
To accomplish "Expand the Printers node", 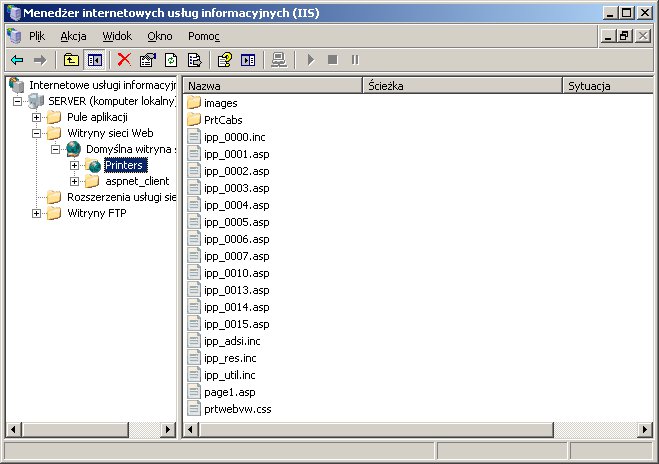I will 74,165.
